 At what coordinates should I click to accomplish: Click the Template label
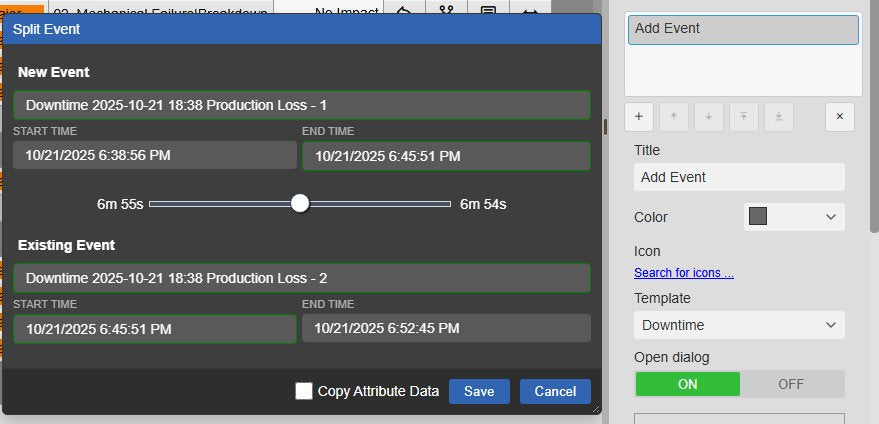(x=662, y=298)
